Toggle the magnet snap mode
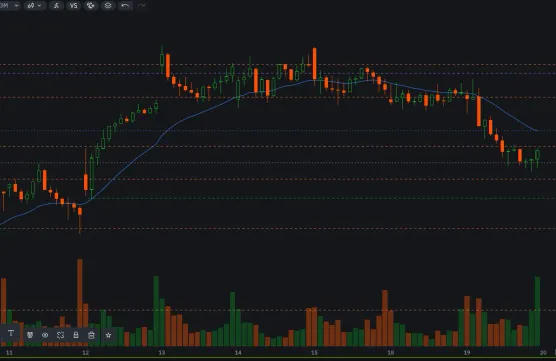556x361 pixels. point(30,335)
